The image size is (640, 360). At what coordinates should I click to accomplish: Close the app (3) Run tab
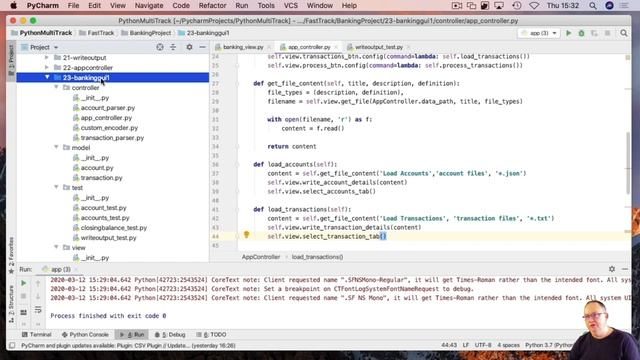(76, 269)
